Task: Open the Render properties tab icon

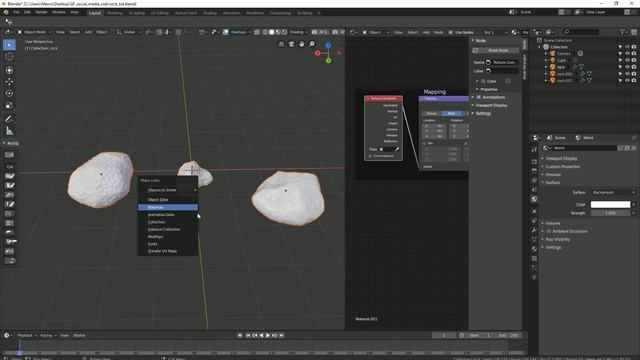Action: click(534, 162)
